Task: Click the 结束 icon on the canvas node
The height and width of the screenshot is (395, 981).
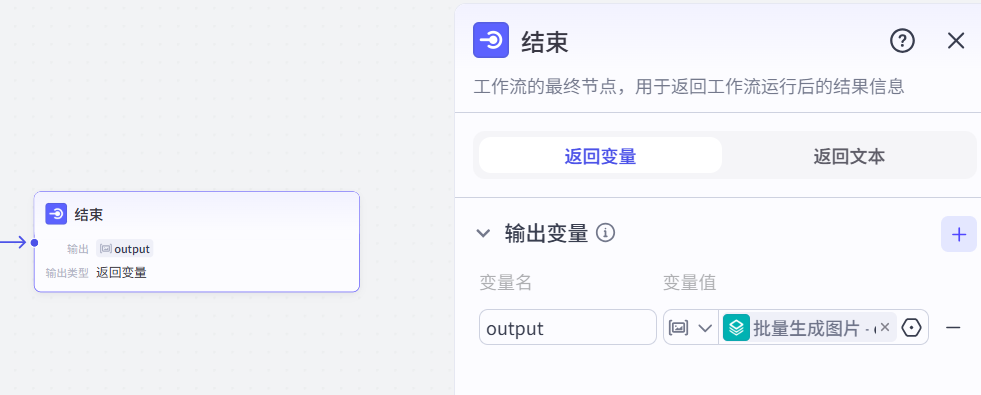Action: (x=56, y=214)
